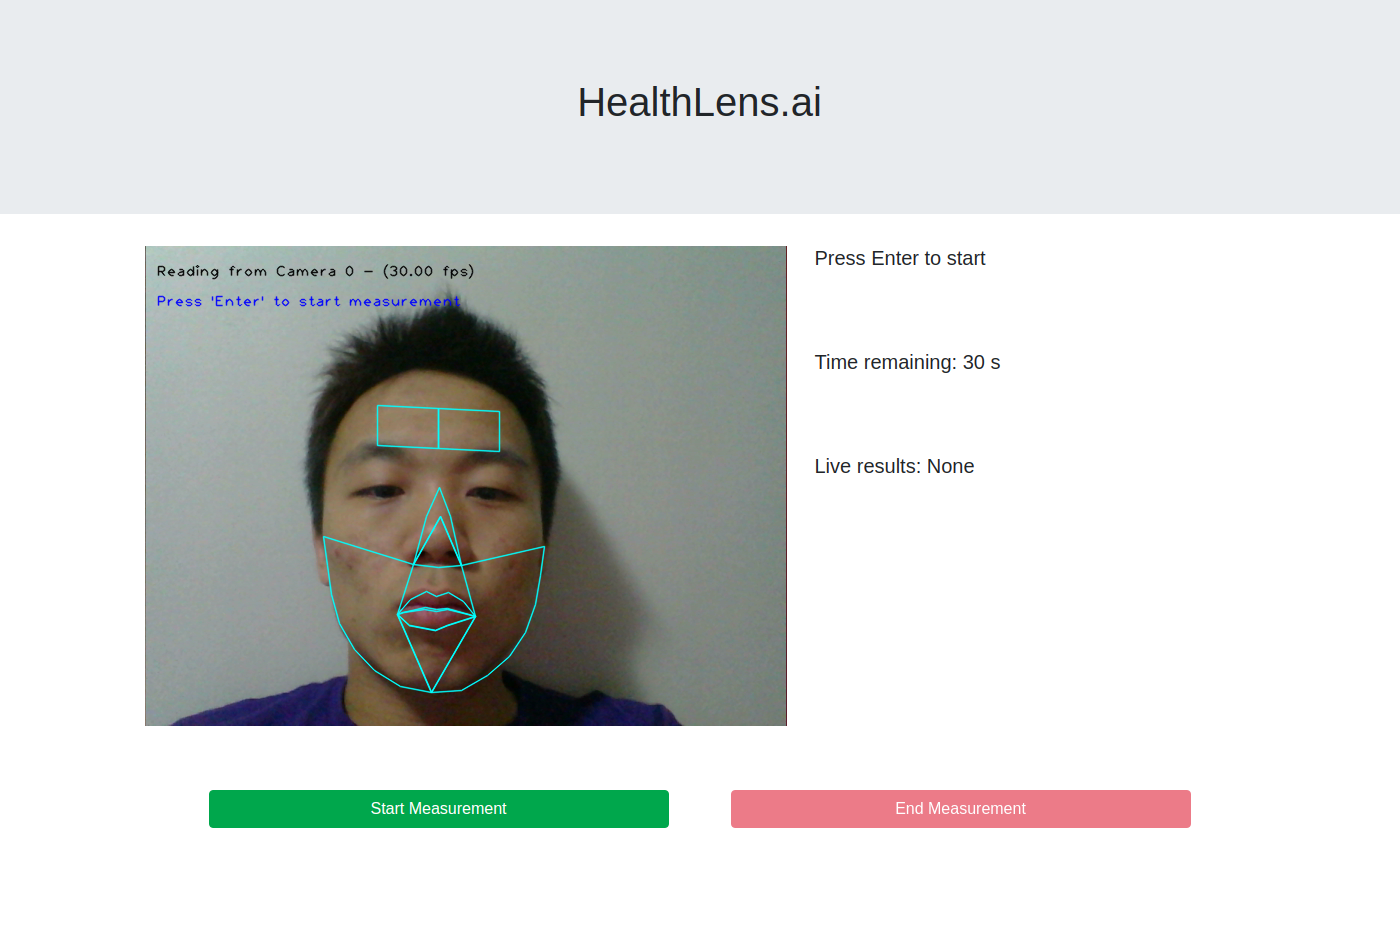
Task: Click the 'Reading from Camera 0' overlay text
Action: pyautogui.click(x=315, y=271)
